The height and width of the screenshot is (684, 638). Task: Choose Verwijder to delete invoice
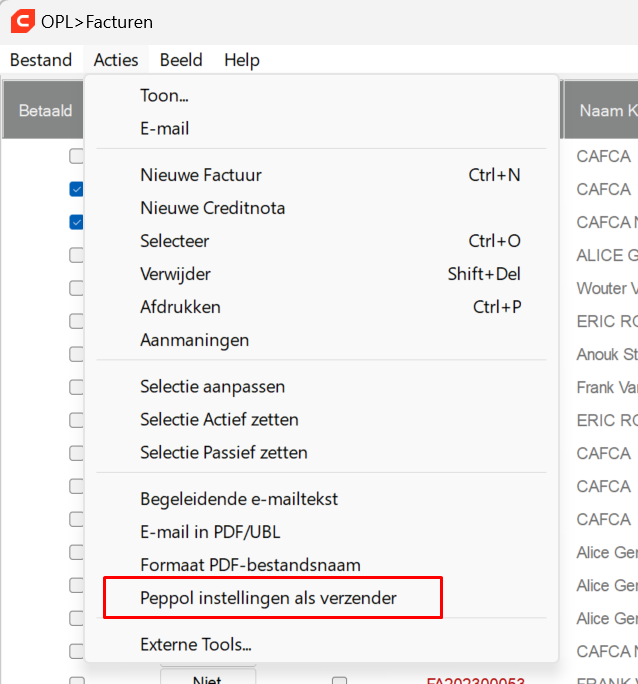click(321, 274)
